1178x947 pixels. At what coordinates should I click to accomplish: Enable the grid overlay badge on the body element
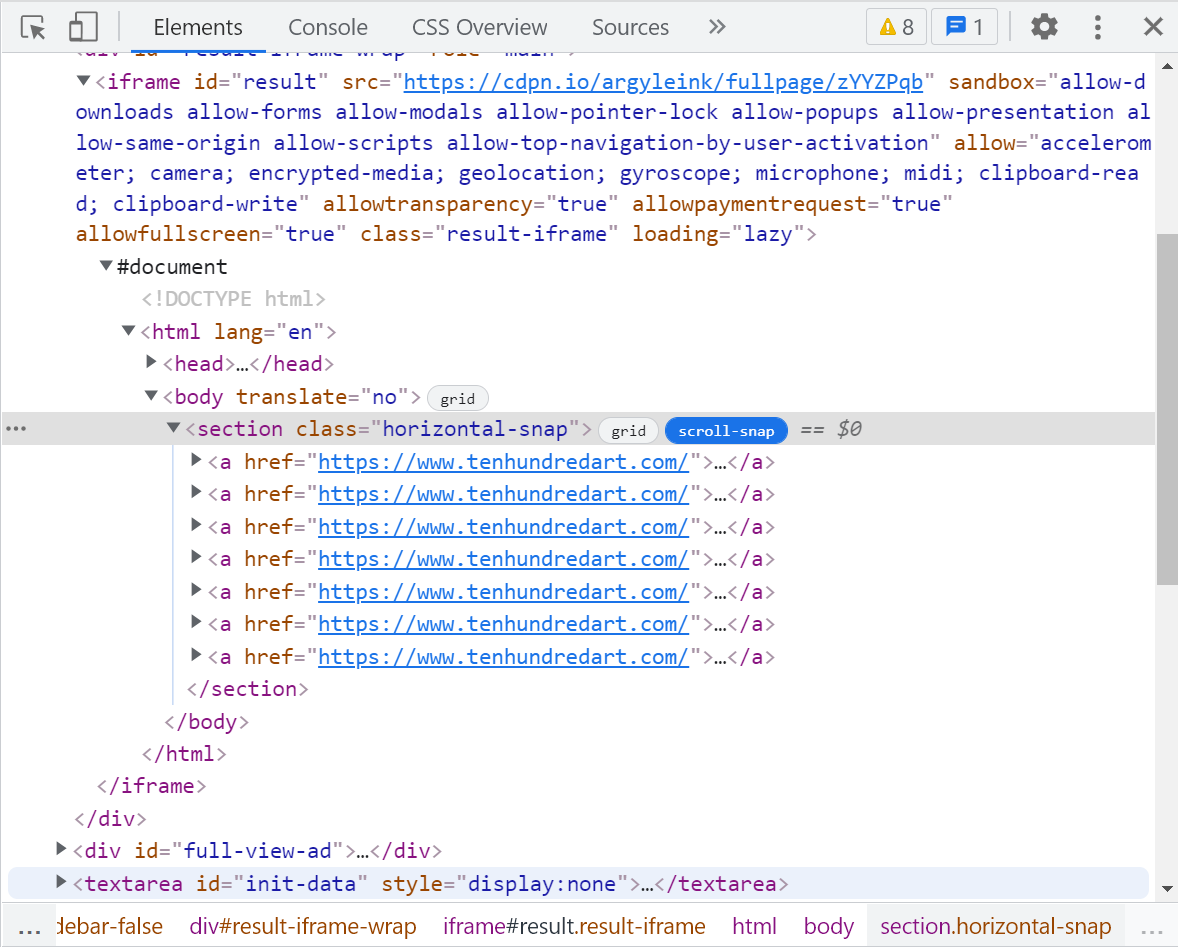[x=457, y=397]
